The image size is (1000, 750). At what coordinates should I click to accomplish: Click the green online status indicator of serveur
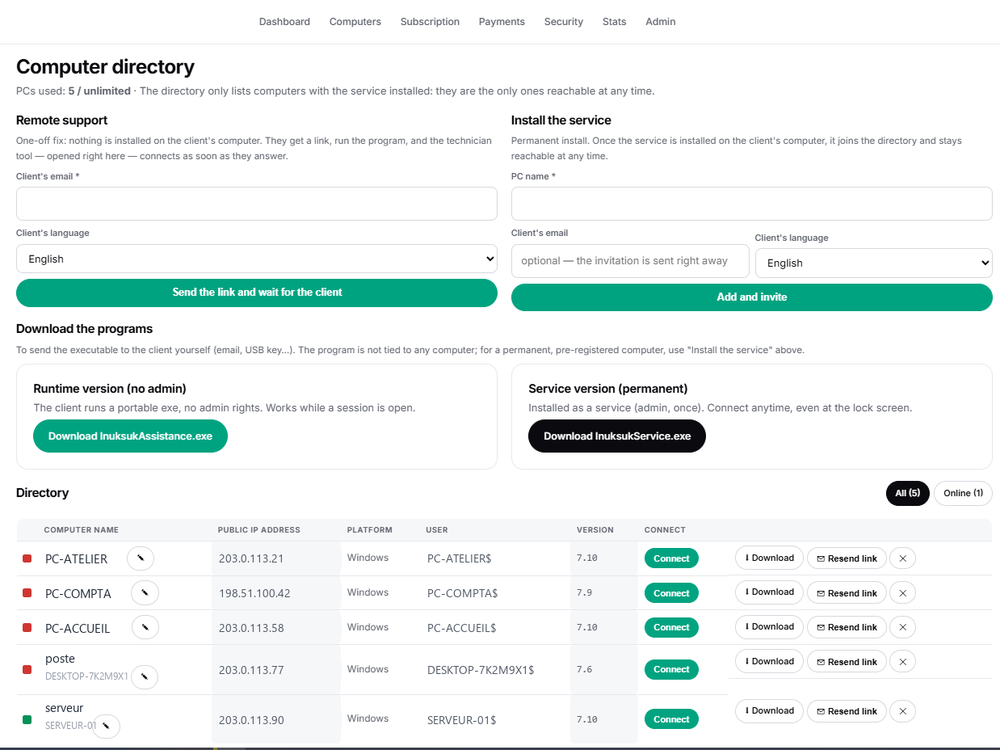click(27, 719)
